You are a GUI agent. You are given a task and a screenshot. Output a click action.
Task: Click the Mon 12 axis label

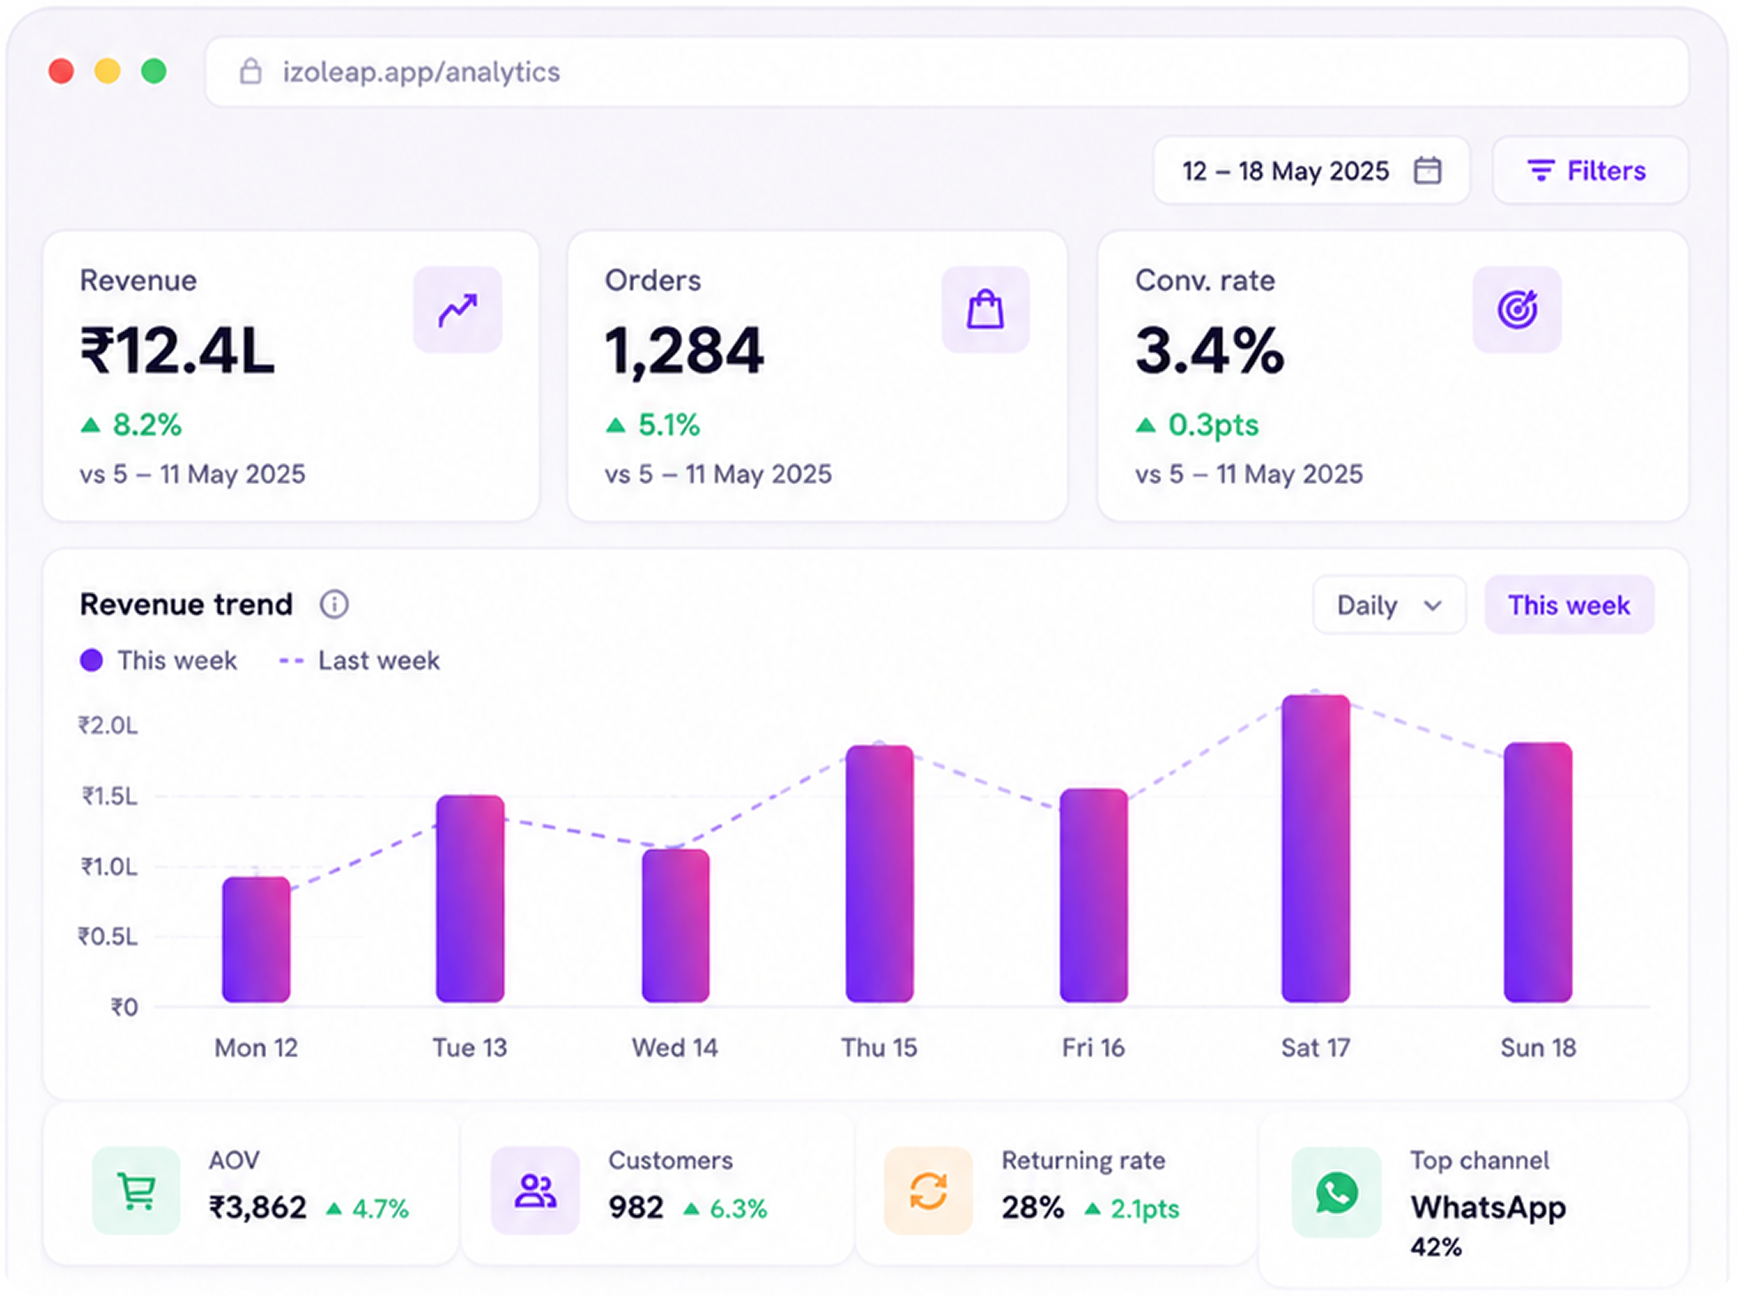pos(256,1048)
